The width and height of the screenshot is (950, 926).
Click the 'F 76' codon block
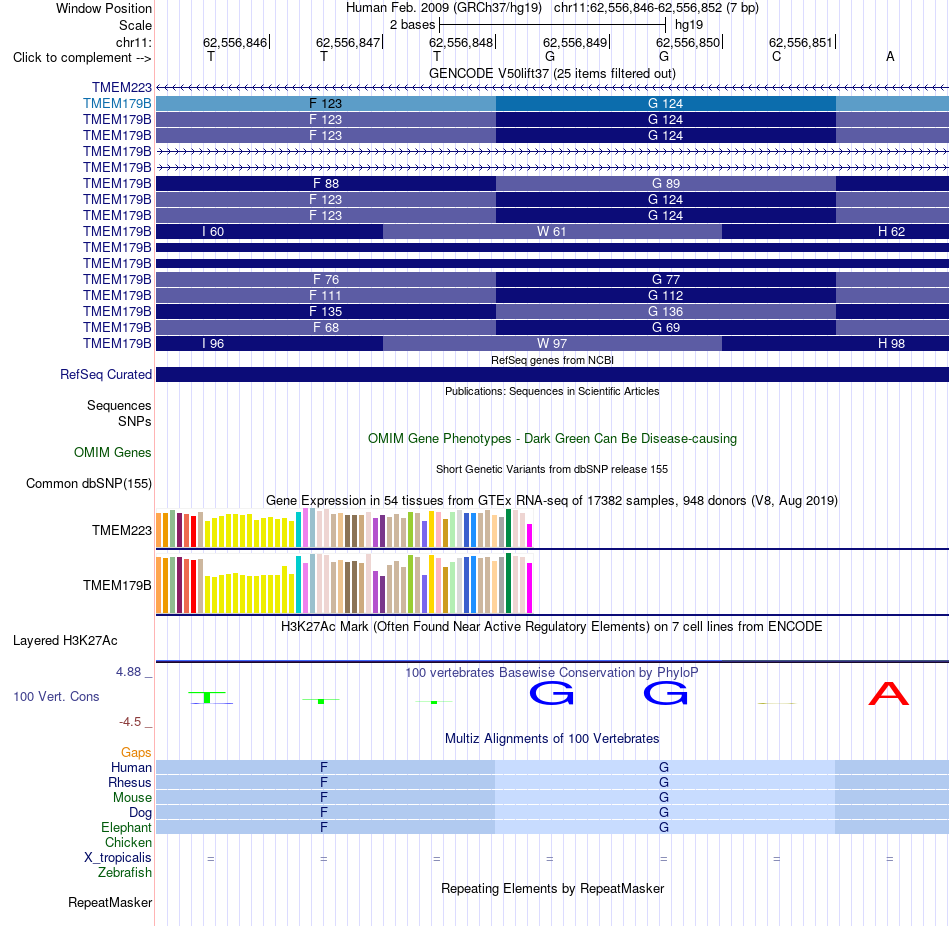[326, 279]
